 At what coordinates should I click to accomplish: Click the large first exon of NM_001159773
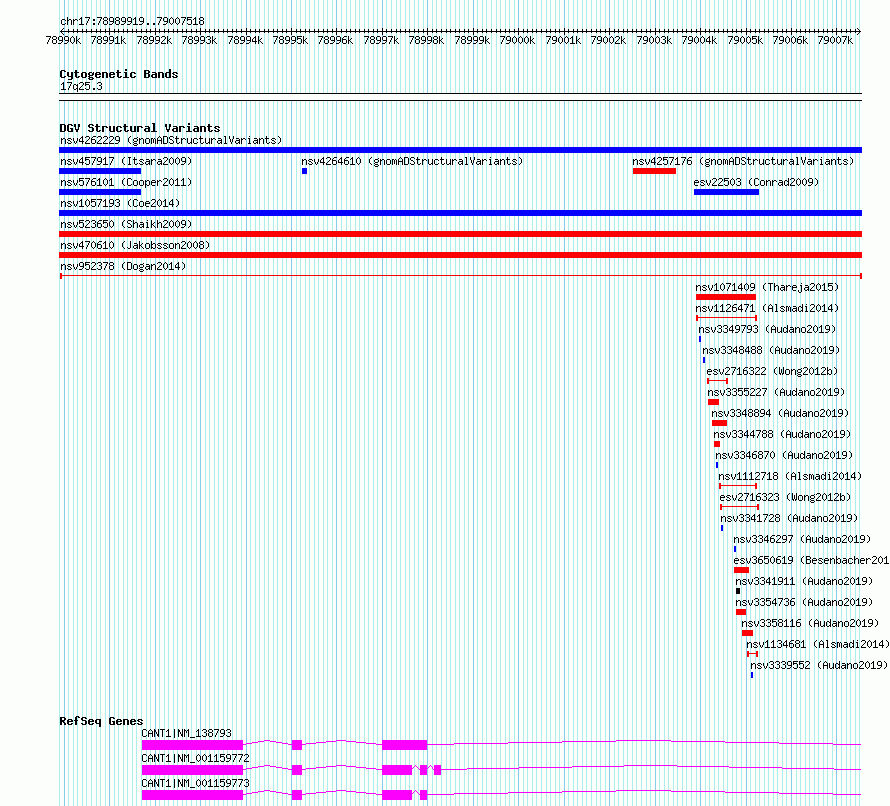192,795
